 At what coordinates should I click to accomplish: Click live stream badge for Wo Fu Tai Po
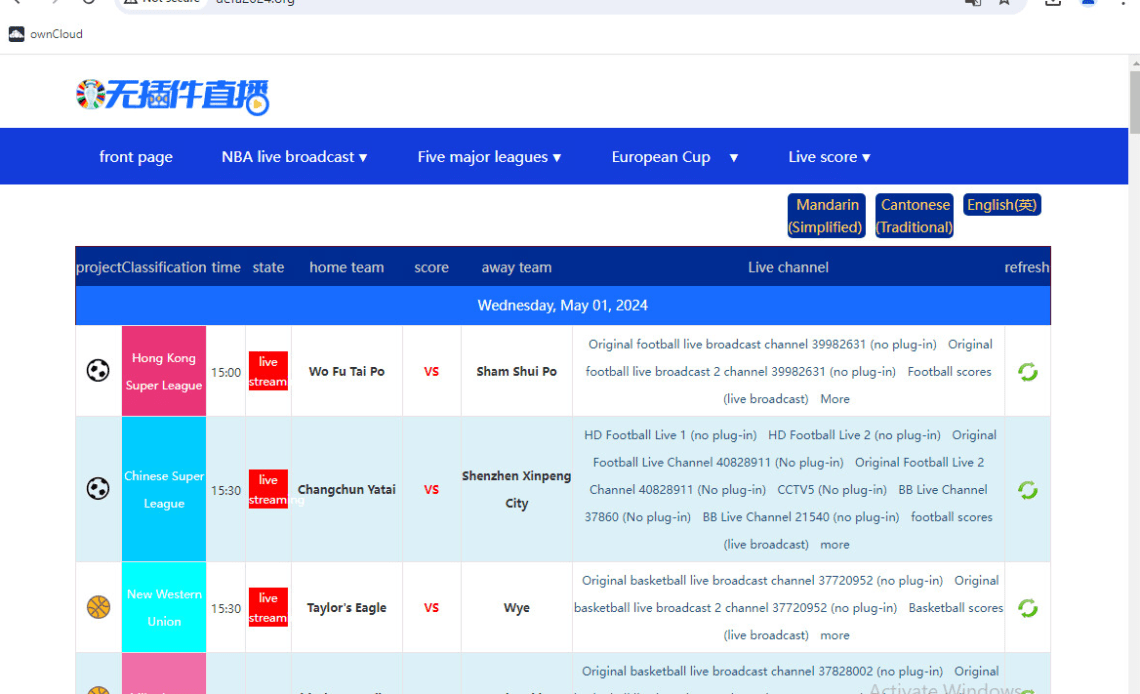tap(268, 371)
